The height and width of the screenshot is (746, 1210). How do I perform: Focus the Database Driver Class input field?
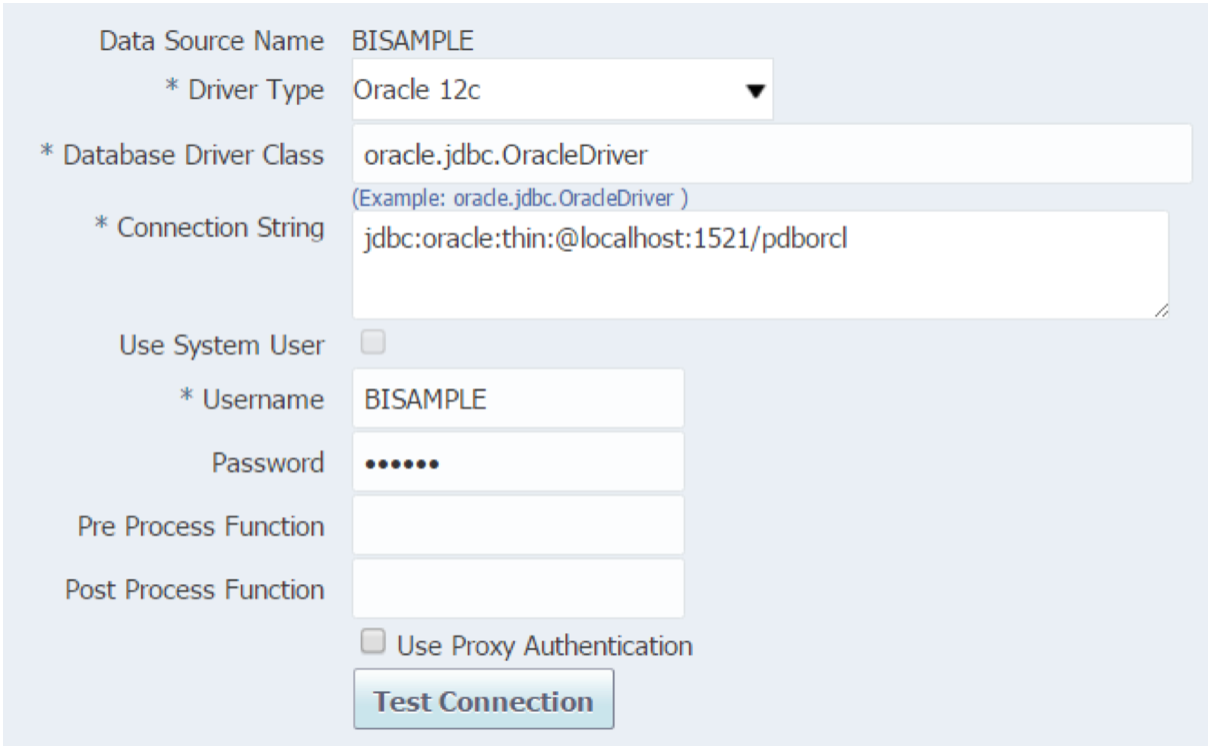point(772,154)
